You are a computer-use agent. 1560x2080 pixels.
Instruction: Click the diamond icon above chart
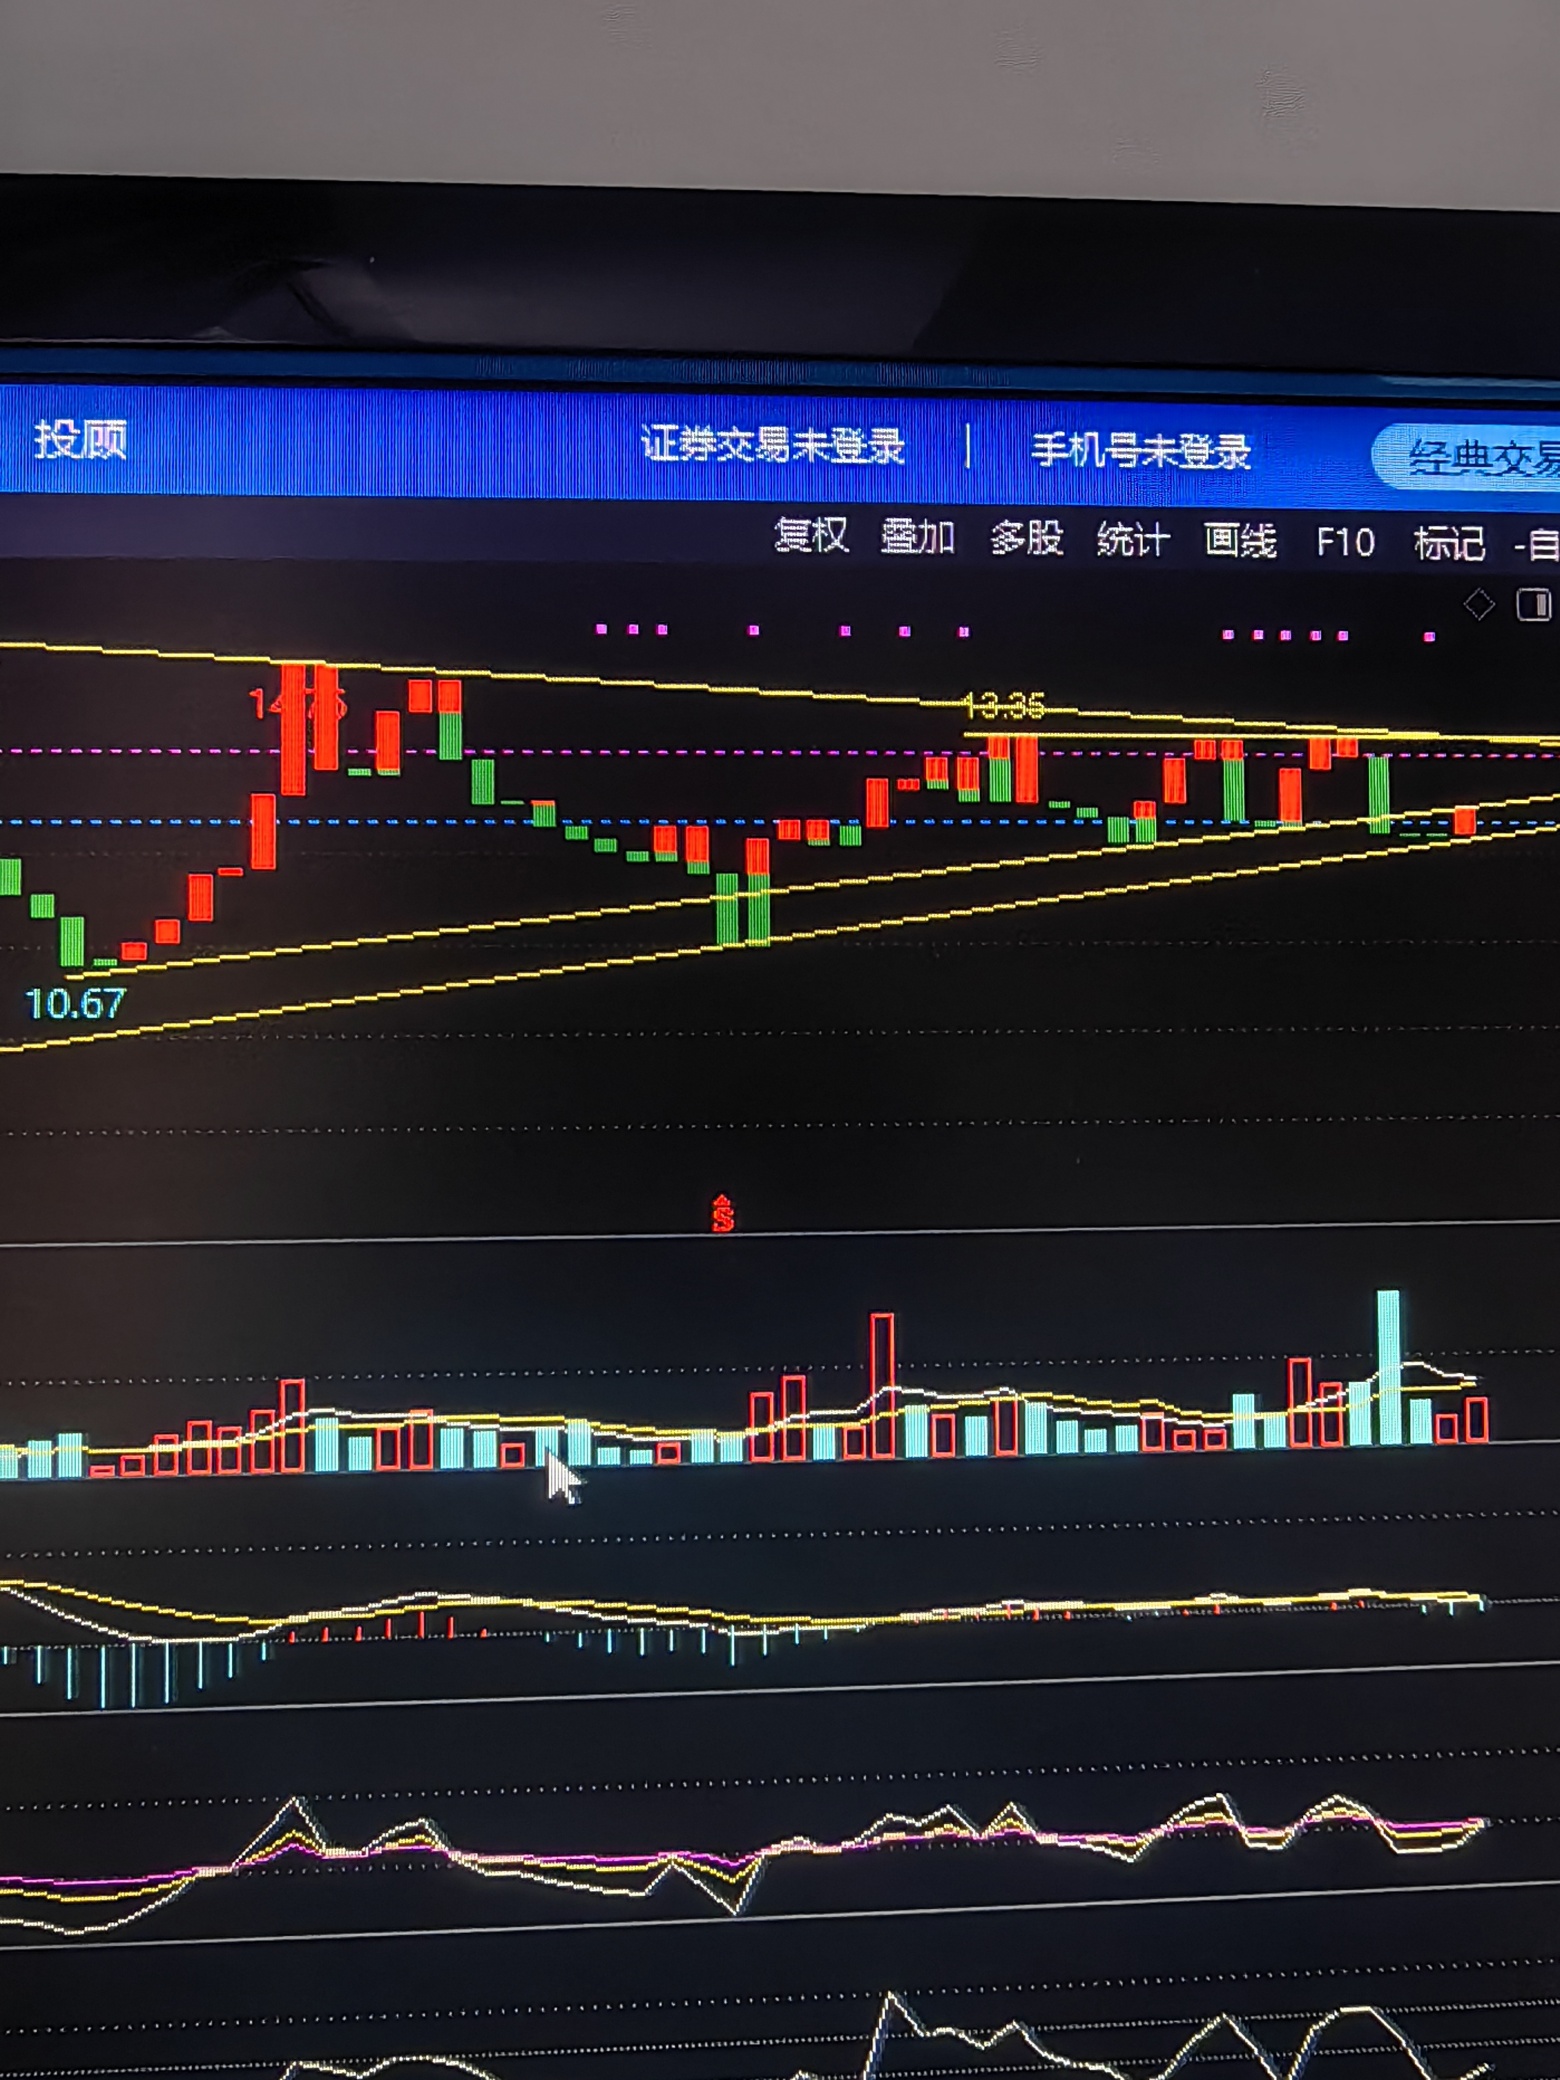click(1479, 604)
